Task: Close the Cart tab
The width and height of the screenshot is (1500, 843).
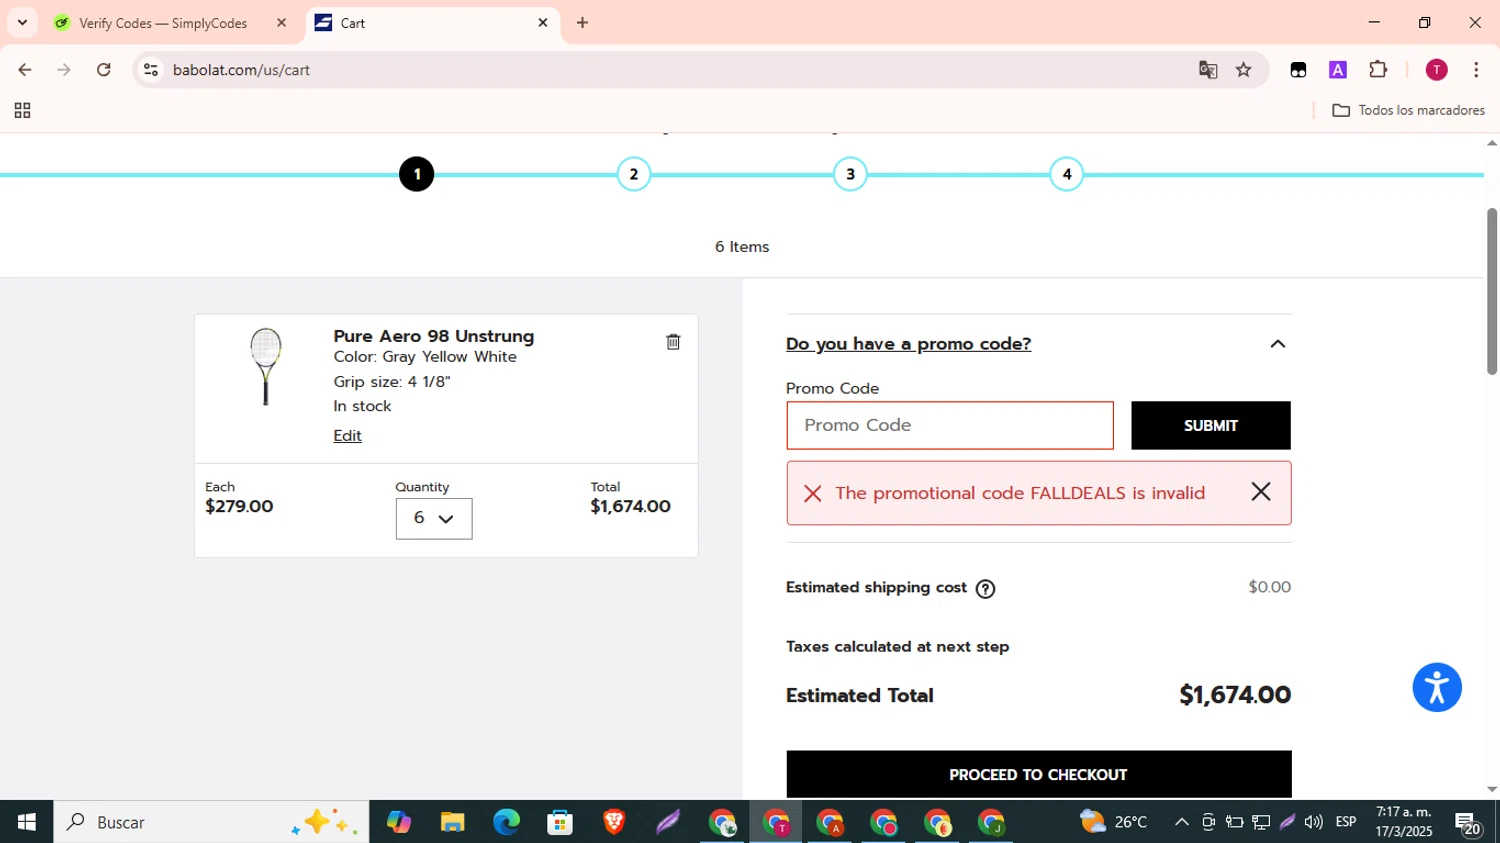Action: pyautogui.click(x=543, y=23)
